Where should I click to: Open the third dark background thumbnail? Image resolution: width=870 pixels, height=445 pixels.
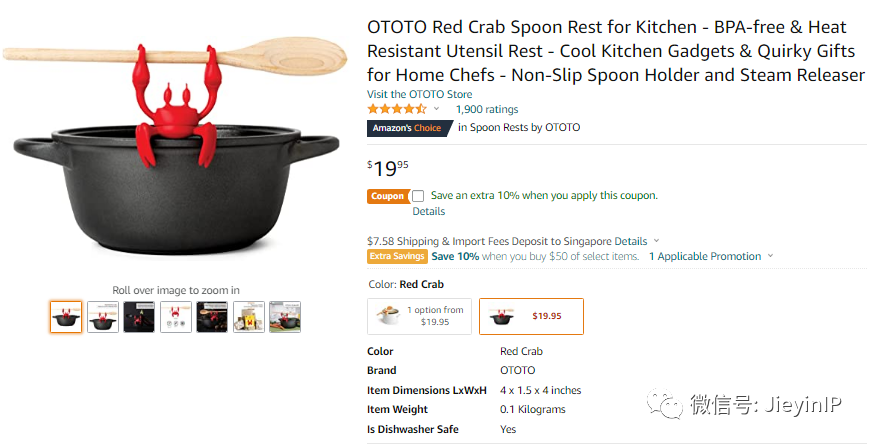pyautogui.click(x=139, y=317)
